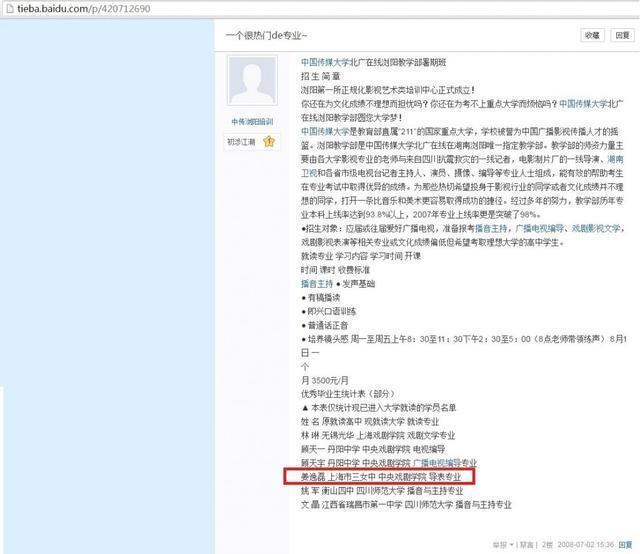Click the row 姜逸磊 上海市三女中 中央戏剧学院
Image resolution: width=640 pixels, height=554 pixels.
click(x=381, y=477)
